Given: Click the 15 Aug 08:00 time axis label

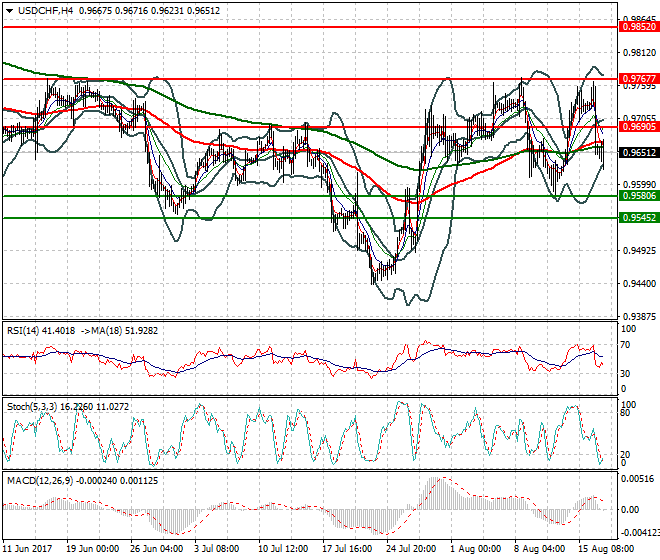Looking at the screenshot, I should 606,549.
